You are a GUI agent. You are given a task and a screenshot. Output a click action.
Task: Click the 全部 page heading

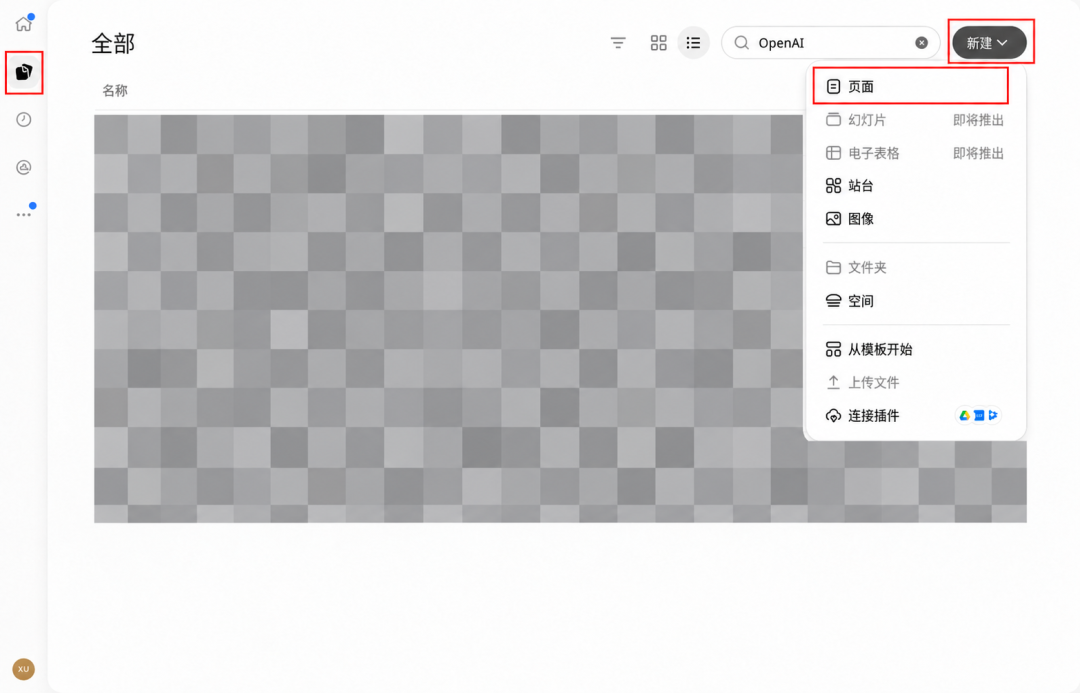(x=113, y=43)
